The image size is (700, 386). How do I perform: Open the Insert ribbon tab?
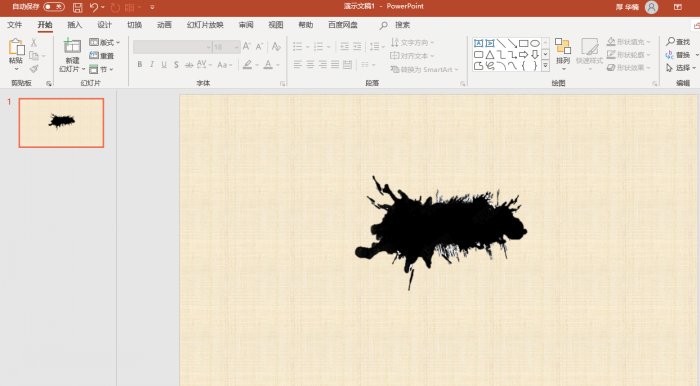pos(75,25)
